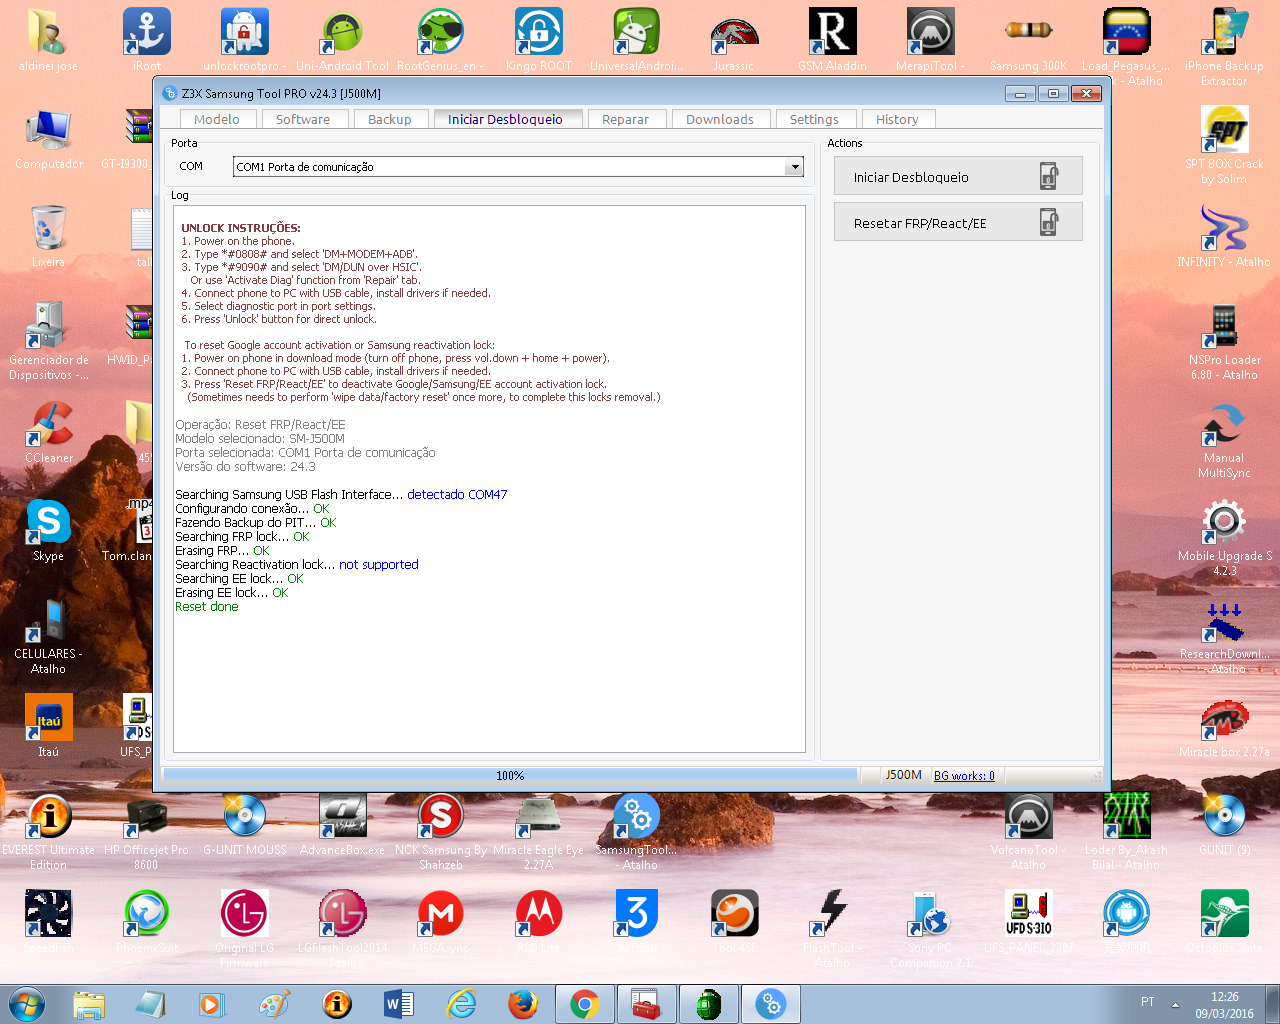This screenshot has width=1280, height=1024.
Task: Open the Lixeira recycle bin
Action: [x=48, y=236]
